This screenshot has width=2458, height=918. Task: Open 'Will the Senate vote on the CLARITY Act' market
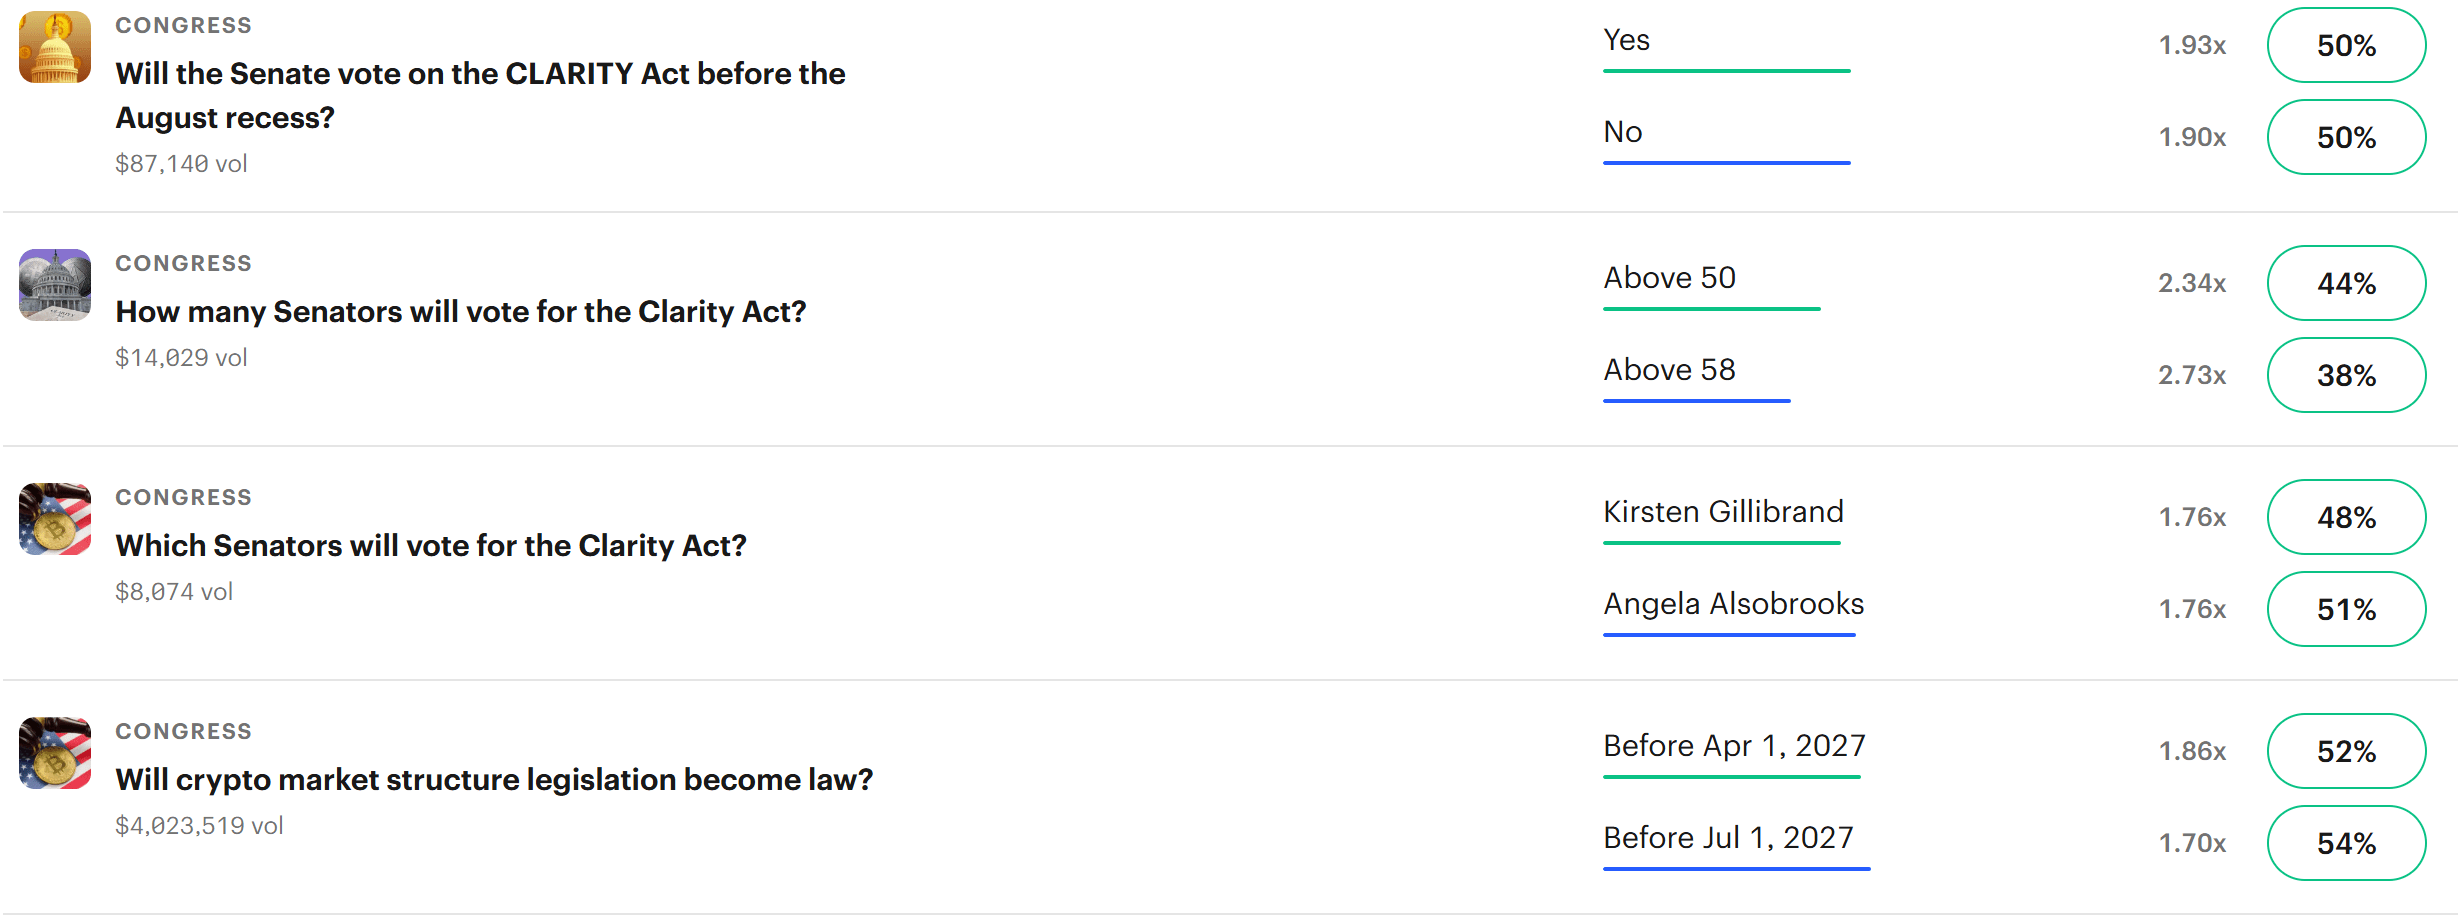click(480, 95)
